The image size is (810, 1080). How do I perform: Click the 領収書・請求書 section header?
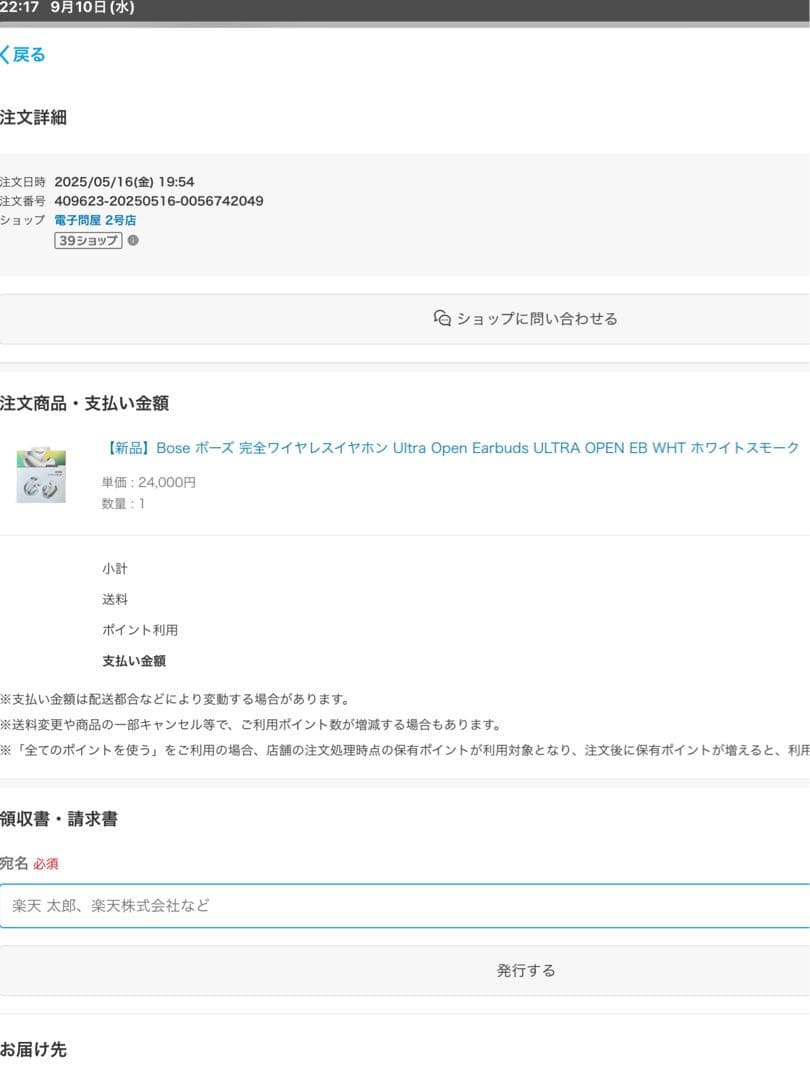pyautogui.click(x=60, y=819)
